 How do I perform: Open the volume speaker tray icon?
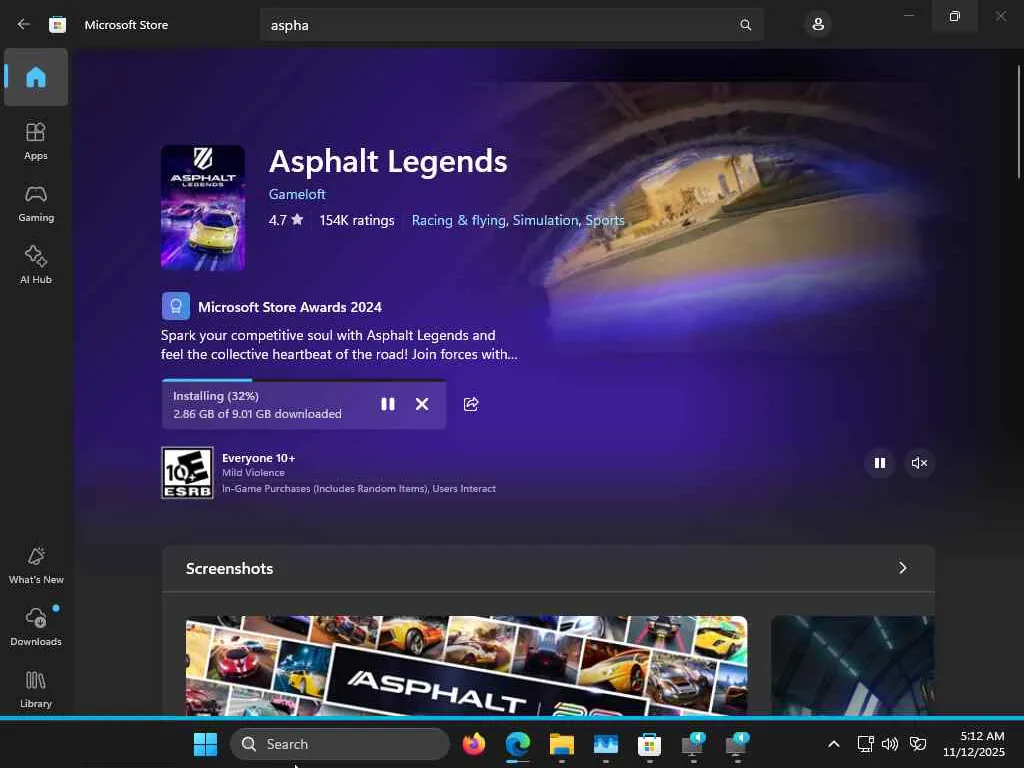tap(889, 744)
